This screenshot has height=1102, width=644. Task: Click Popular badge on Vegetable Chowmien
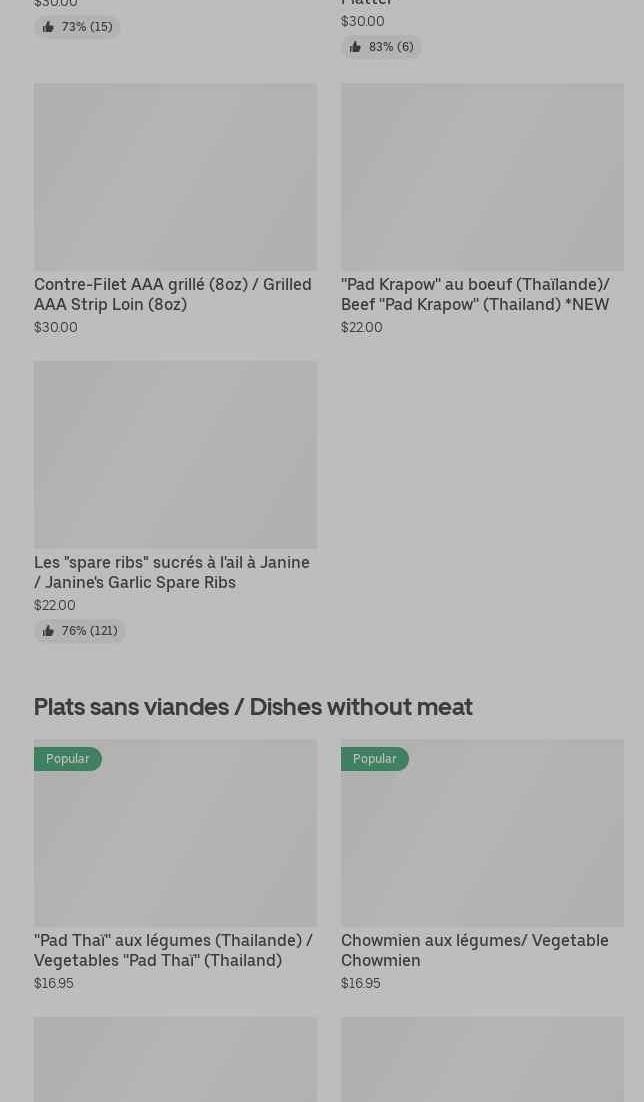click(375, 759)
